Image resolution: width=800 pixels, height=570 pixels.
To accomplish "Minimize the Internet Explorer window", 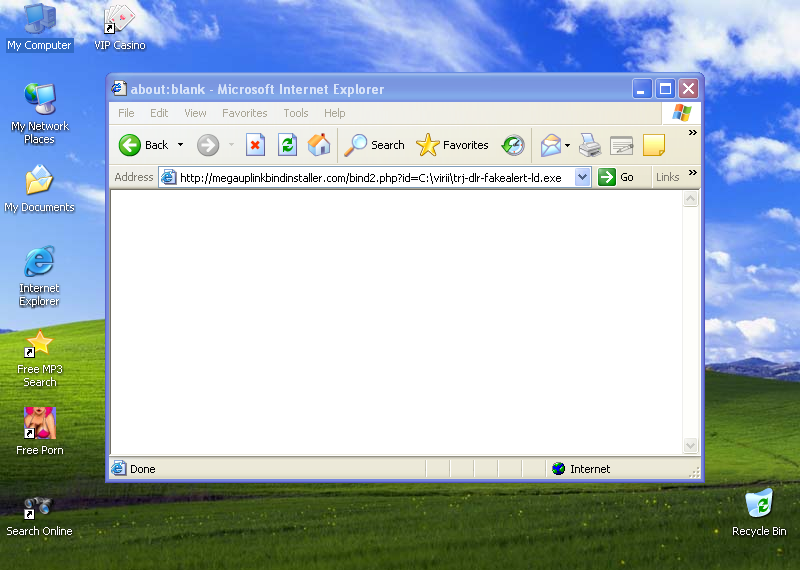I will (x=642, y=89).
